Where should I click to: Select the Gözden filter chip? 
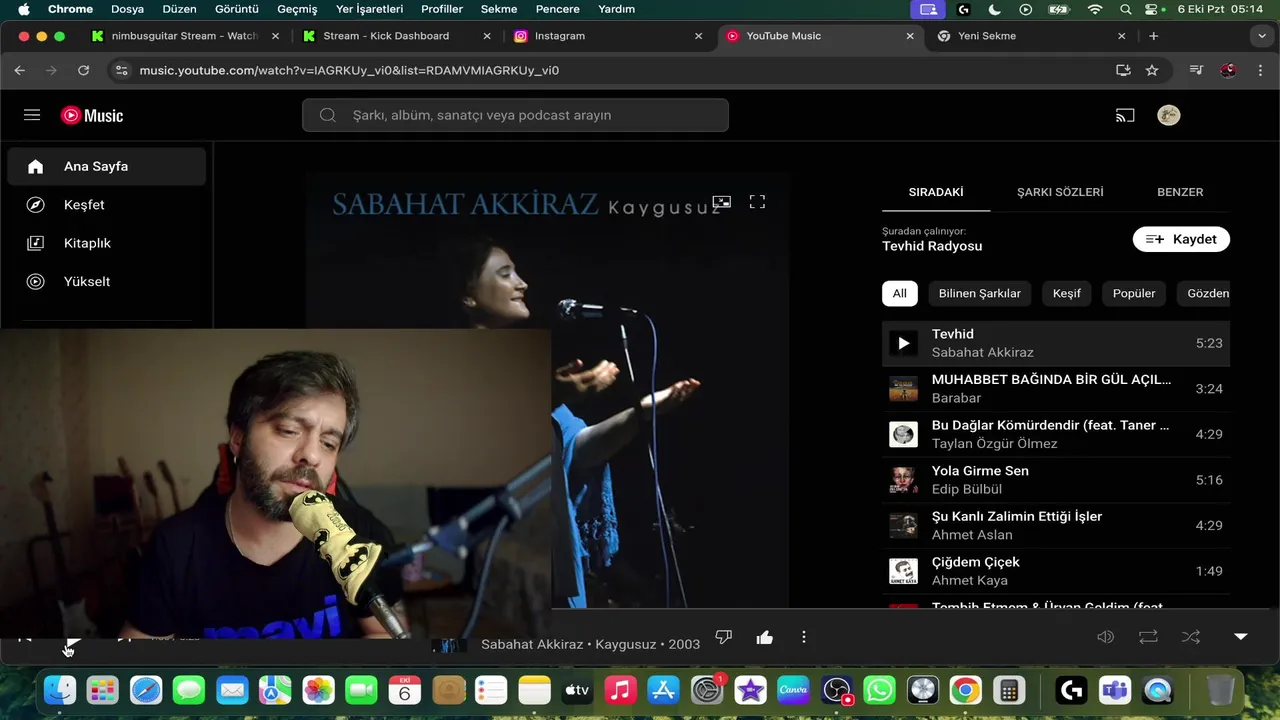point(1204,293)
